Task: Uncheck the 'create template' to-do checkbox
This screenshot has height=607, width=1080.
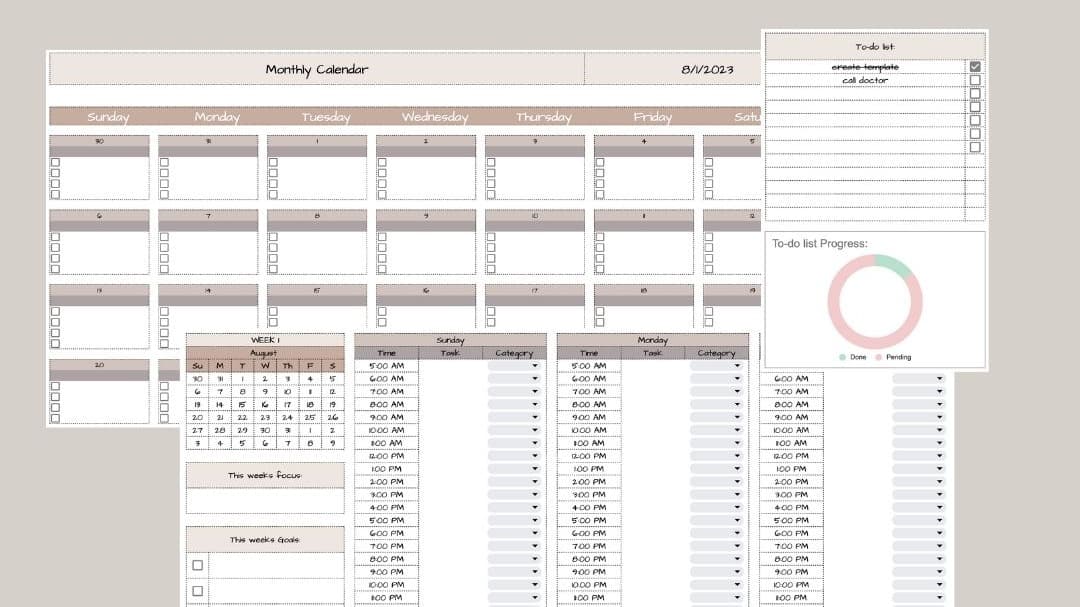Action: click(x=975, y=67)
